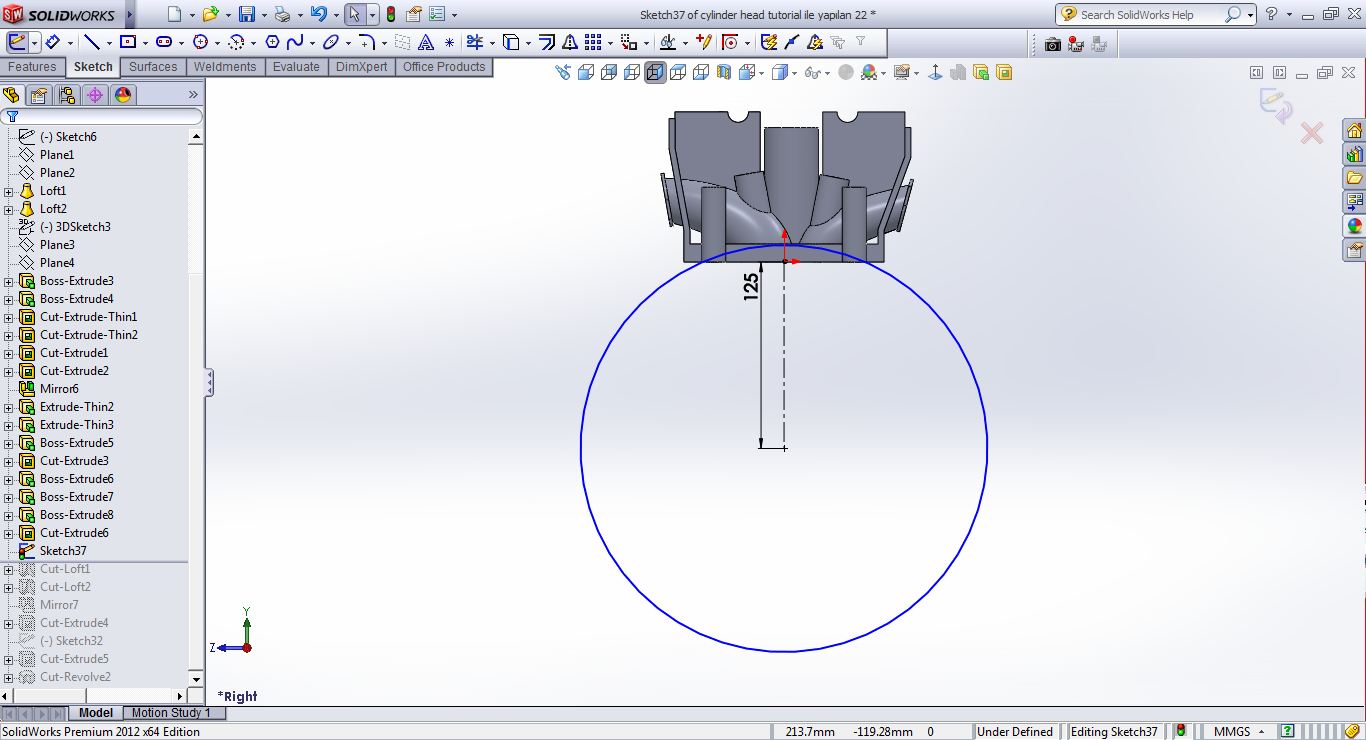
Task: Select the Corner Rectangle tool
Action: (x=128, y=43)
